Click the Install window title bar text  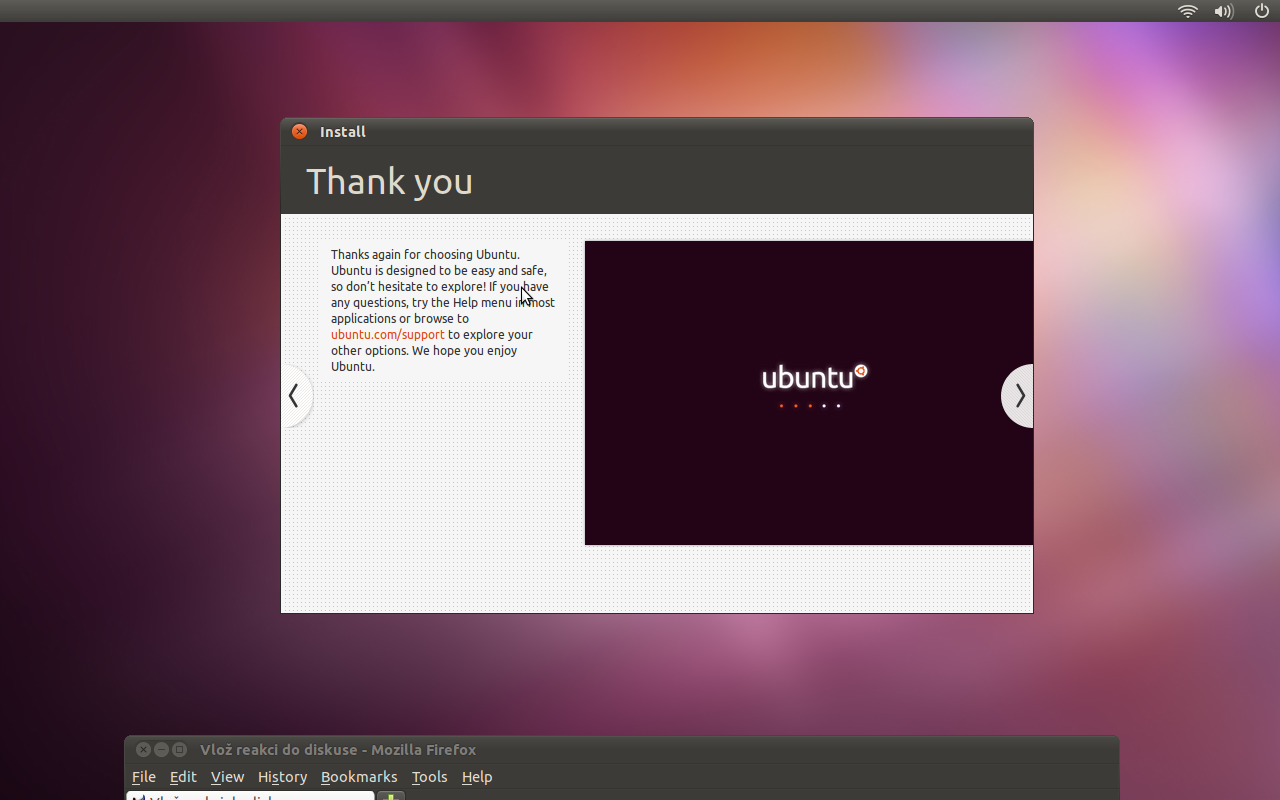point(343,132)
